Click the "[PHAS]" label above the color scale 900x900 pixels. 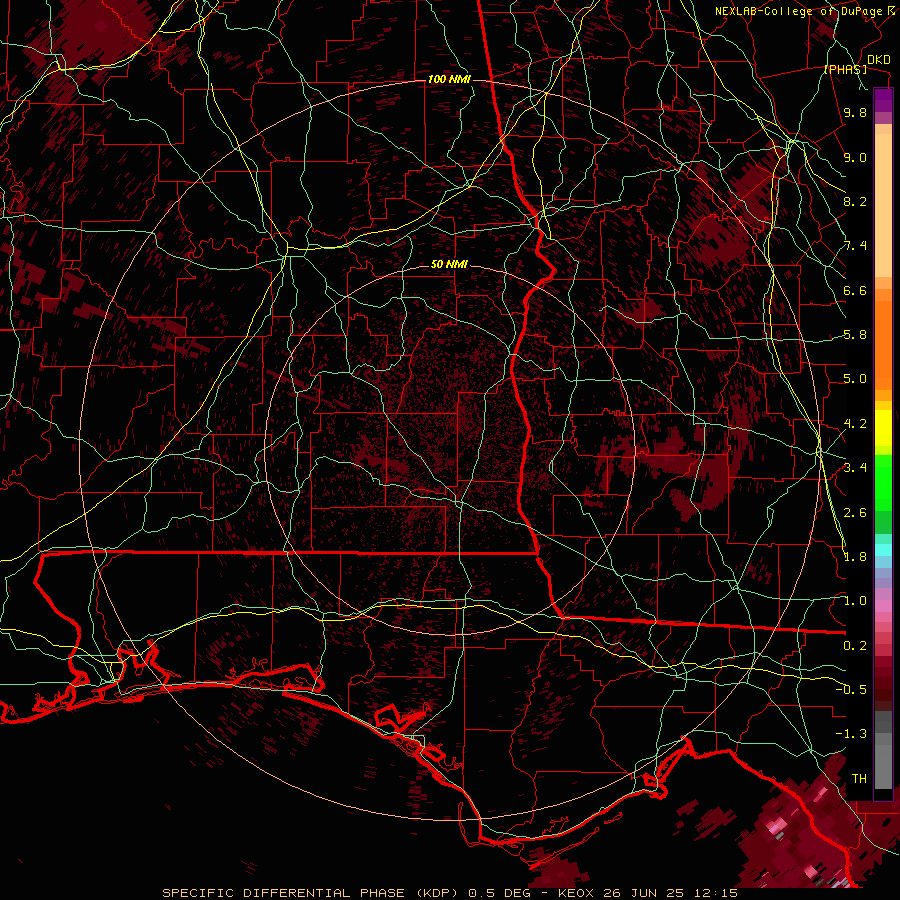[x=846, y=70]
